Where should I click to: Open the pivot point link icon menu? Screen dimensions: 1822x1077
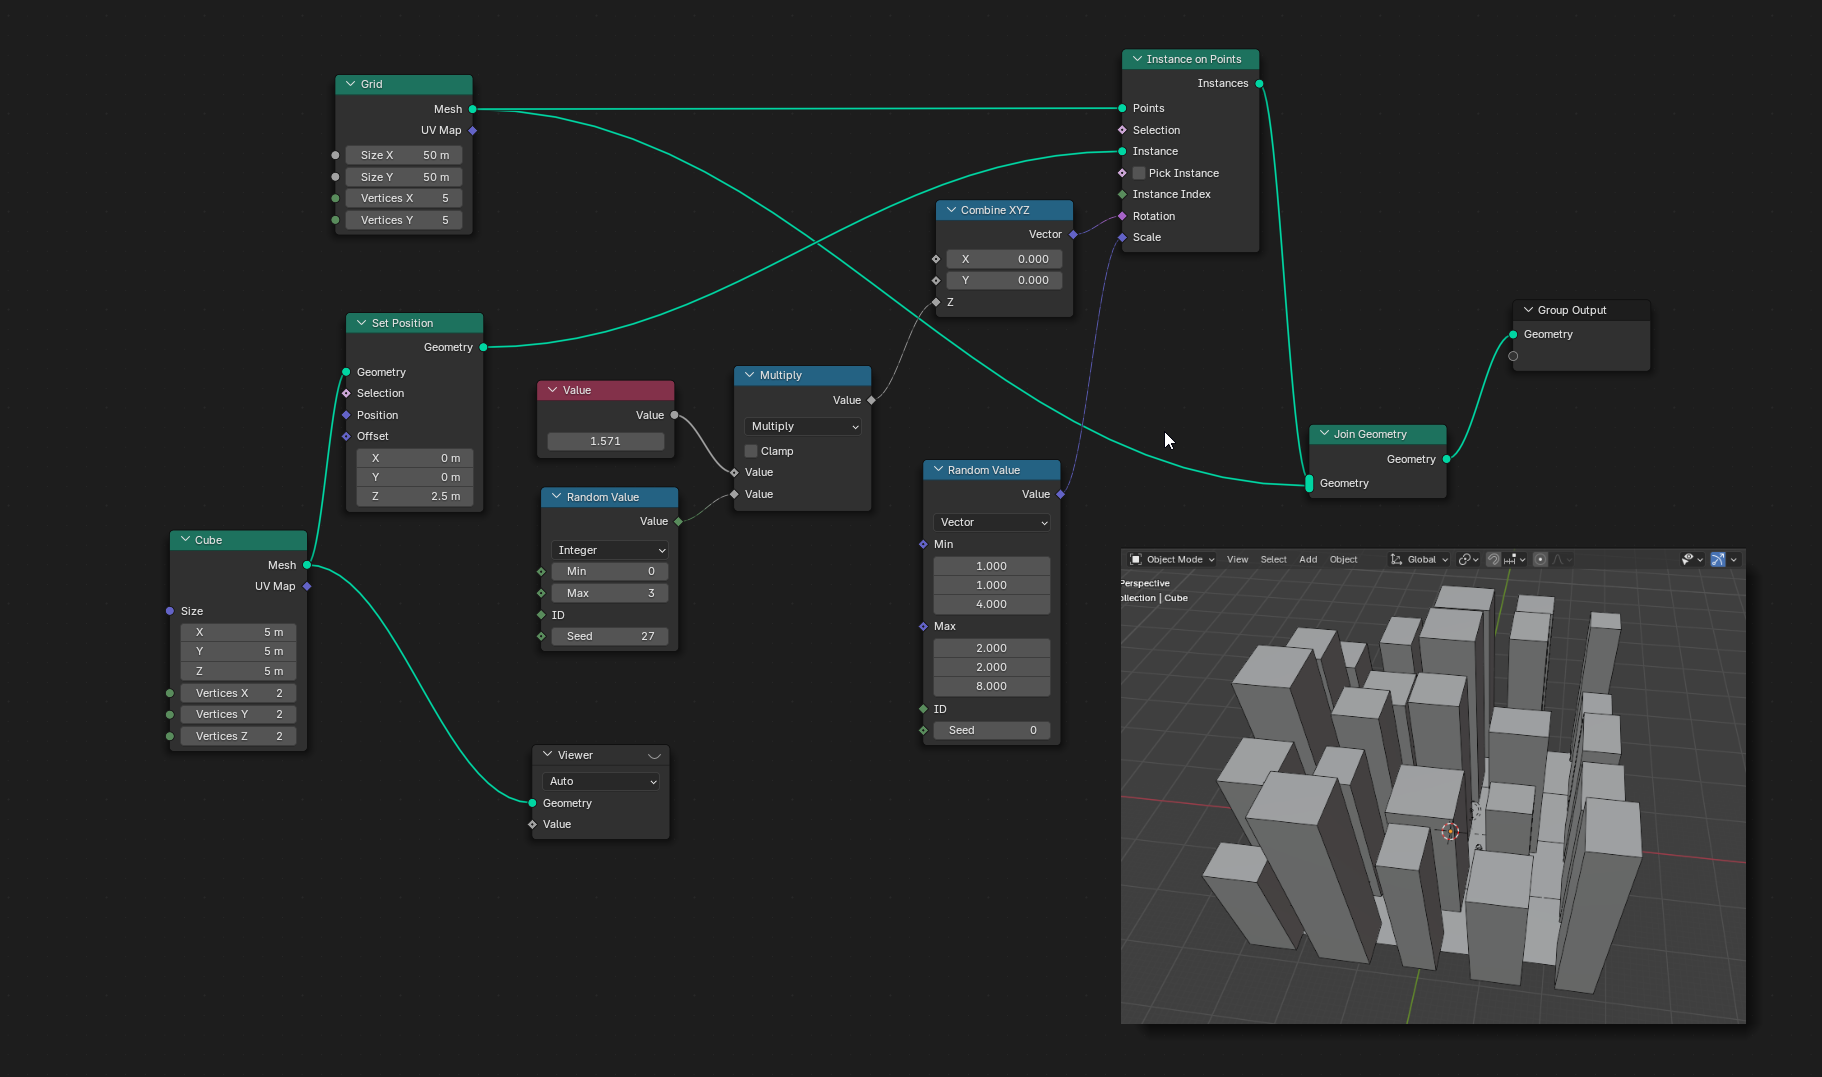(x=1465, y=560)
